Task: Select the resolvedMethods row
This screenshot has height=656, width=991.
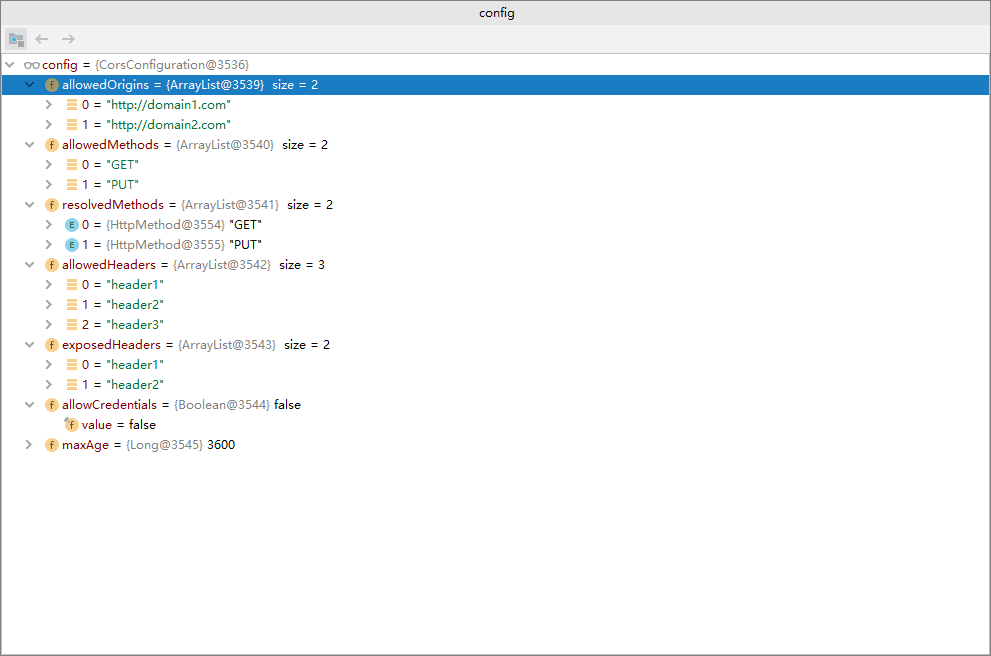Action: pos(496,205)
